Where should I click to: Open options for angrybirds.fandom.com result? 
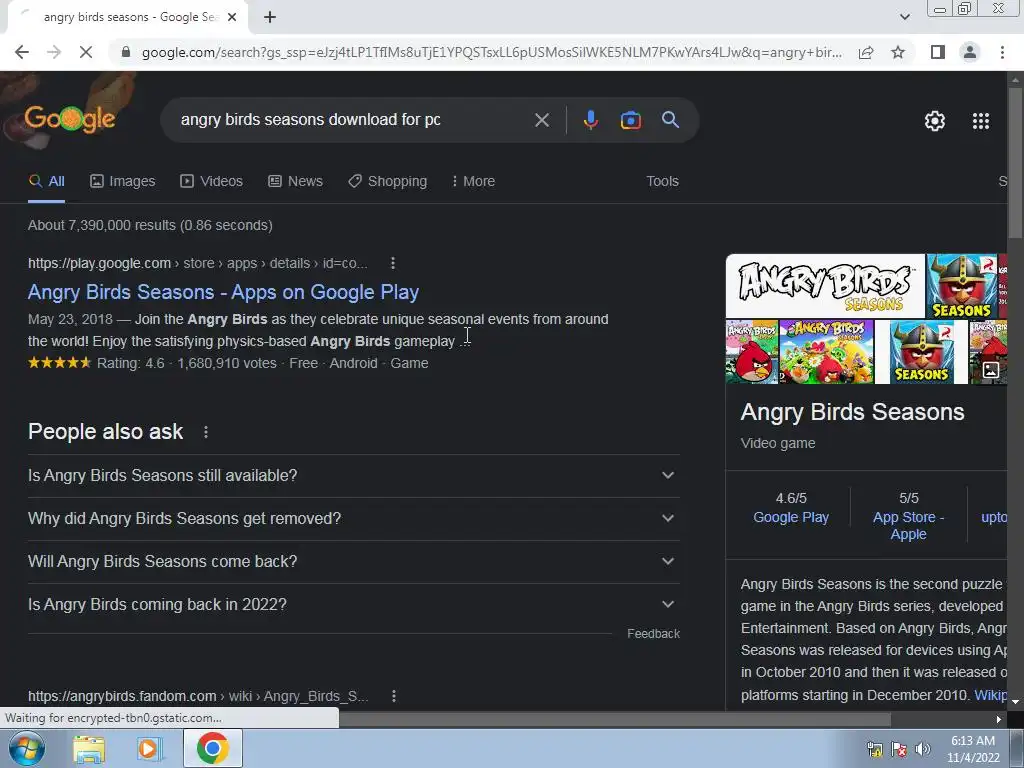tap(394, 696)
